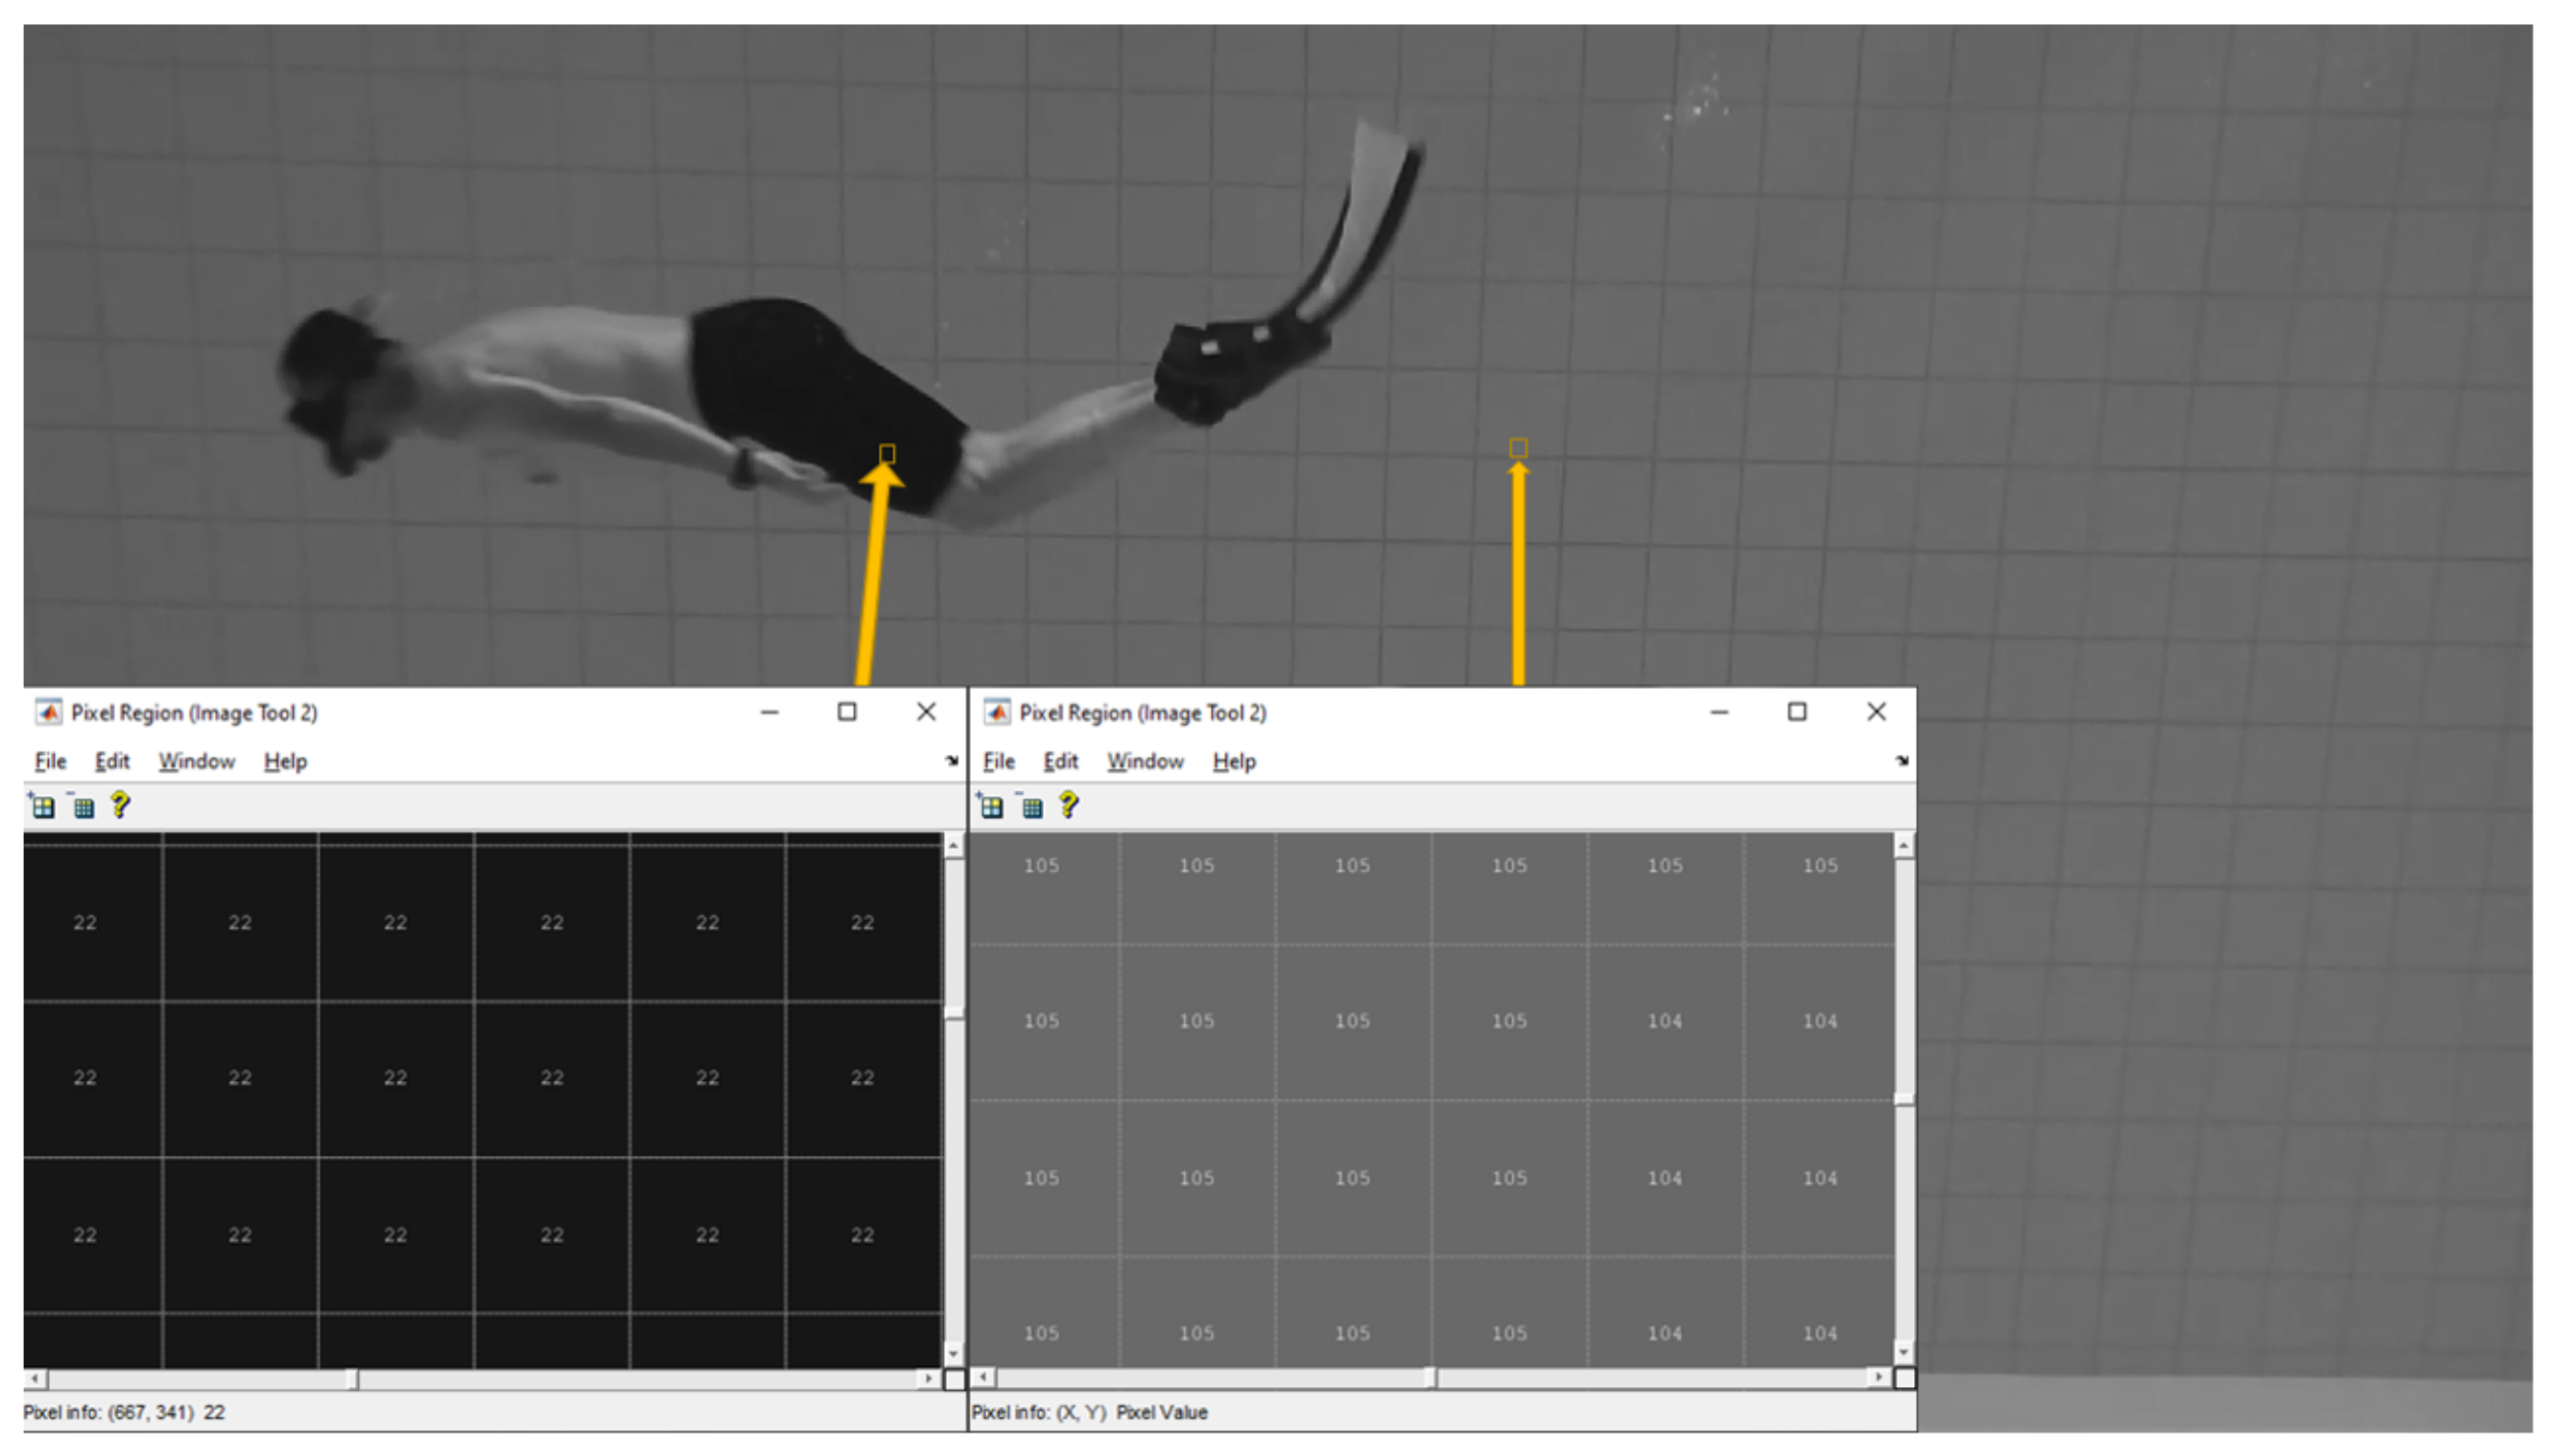Screen dimensions: 2553x1456
Task: Click horizontal scrollbar thumb in left Pixel Region
Action: [x=352, y=1379]
